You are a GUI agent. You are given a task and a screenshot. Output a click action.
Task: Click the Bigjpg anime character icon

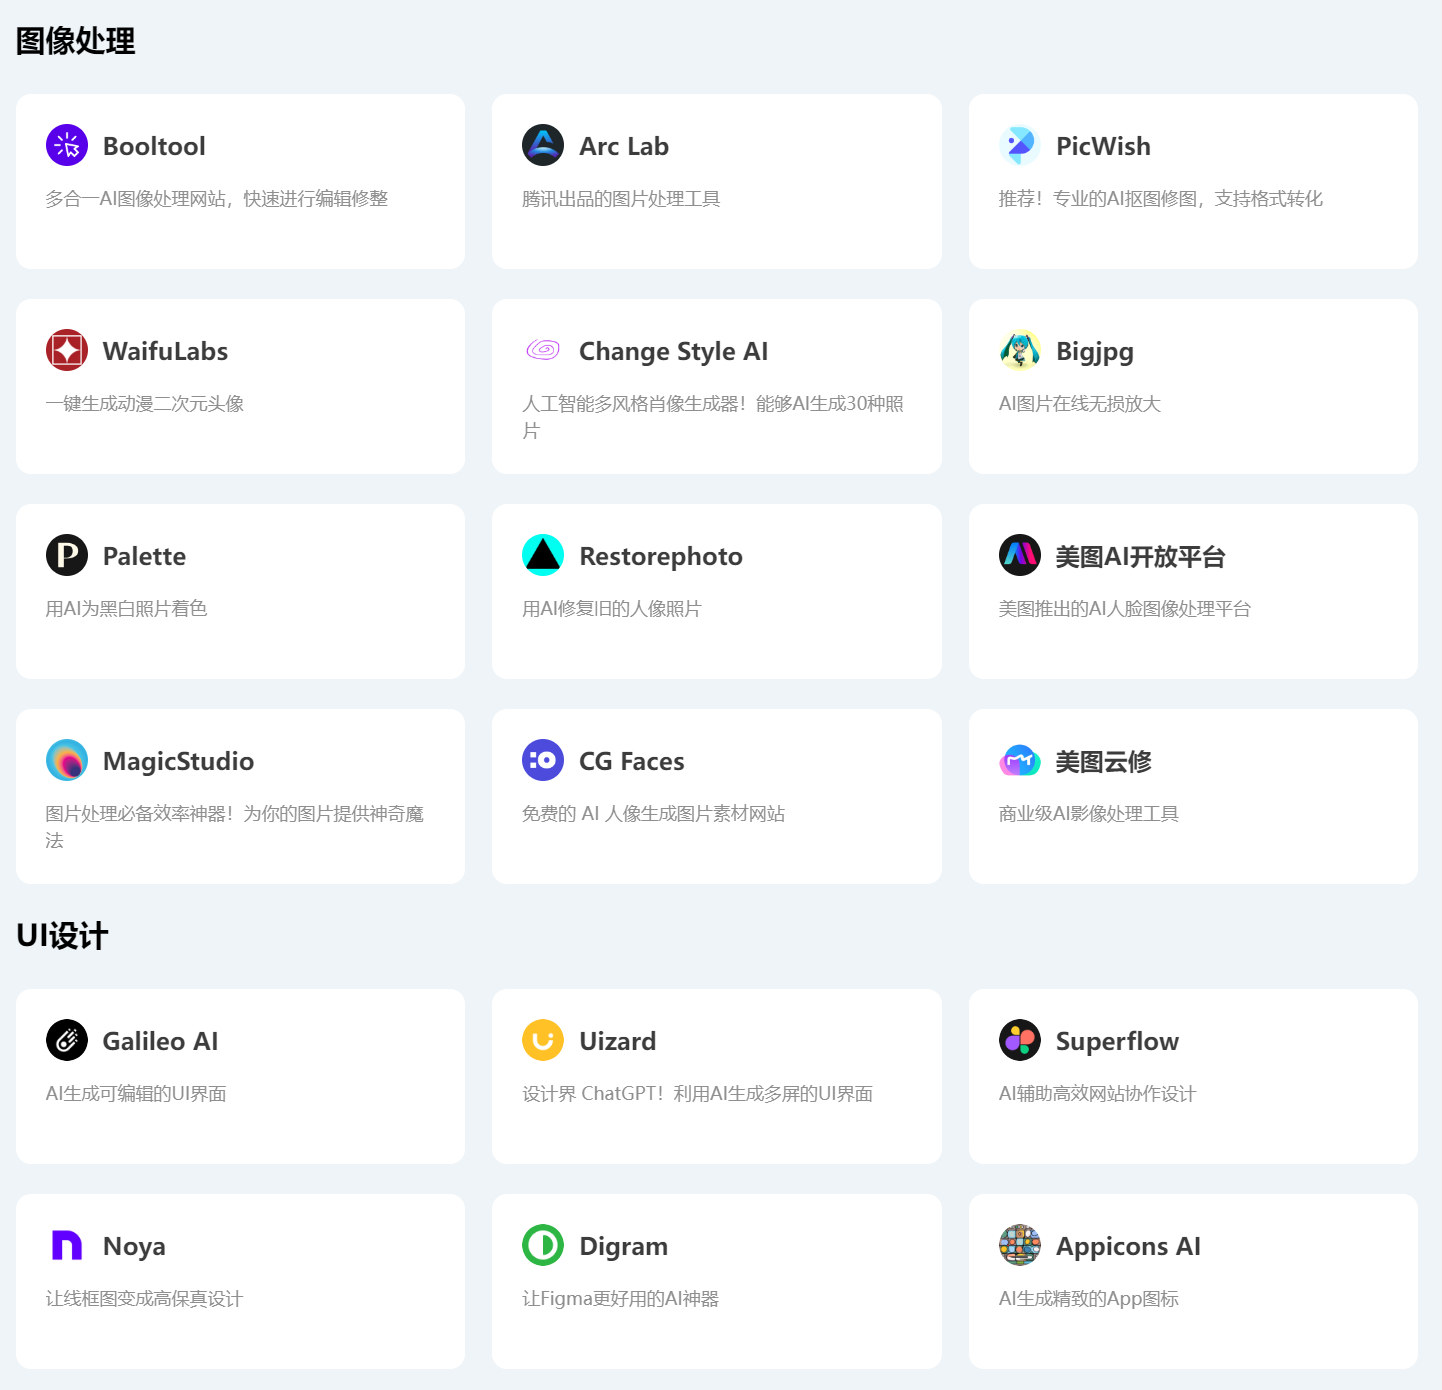[1020, 351]
